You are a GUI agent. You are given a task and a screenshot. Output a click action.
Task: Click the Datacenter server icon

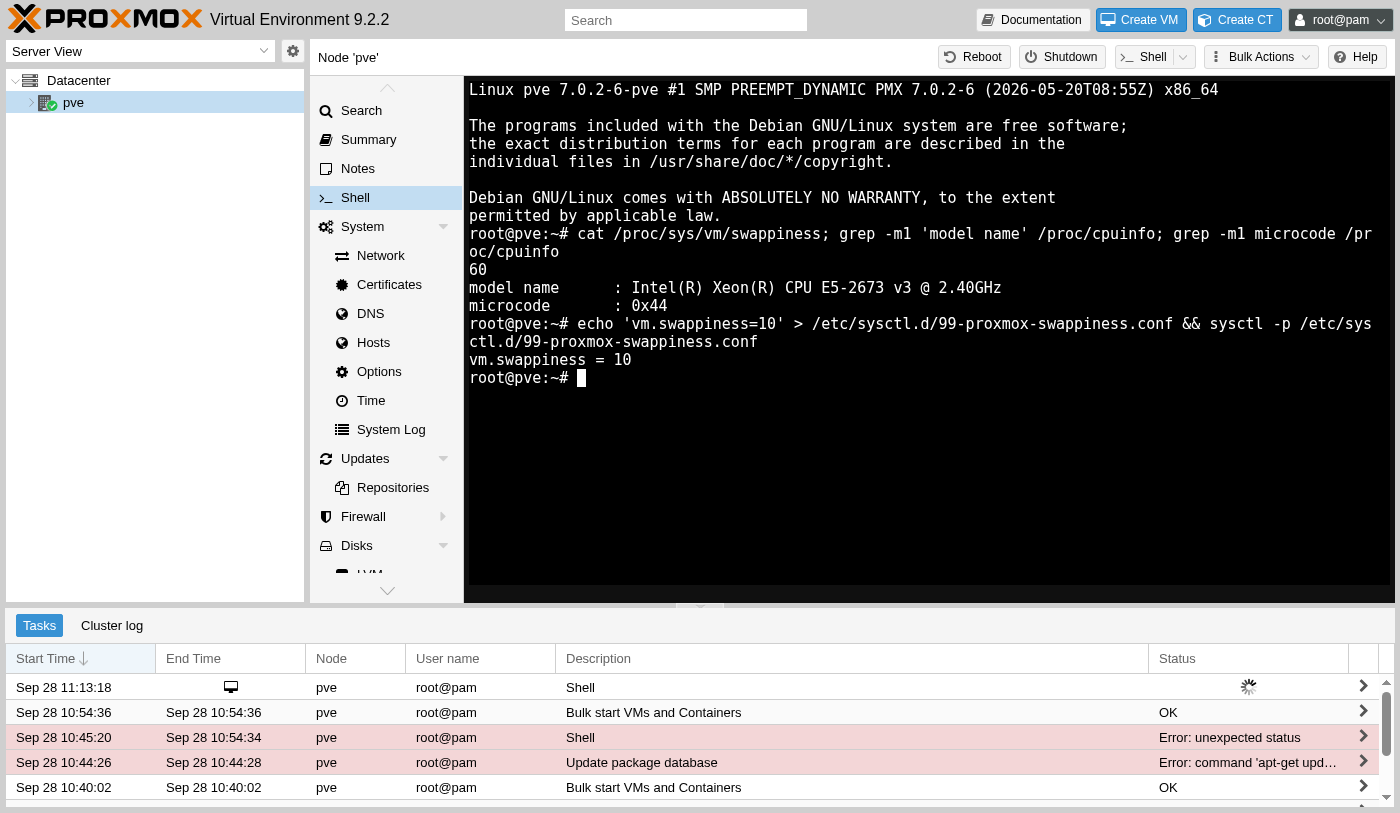[x=30, y=81]
